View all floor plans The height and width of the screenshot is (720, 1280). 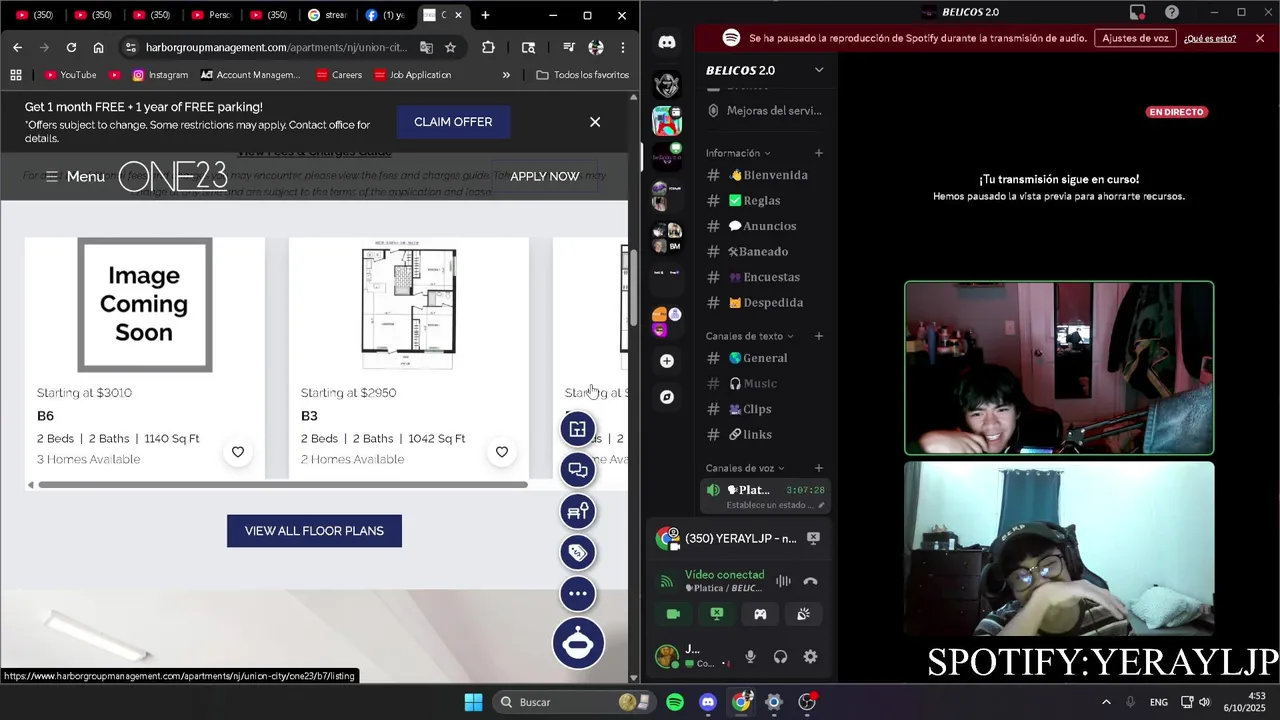click(314, 531)
